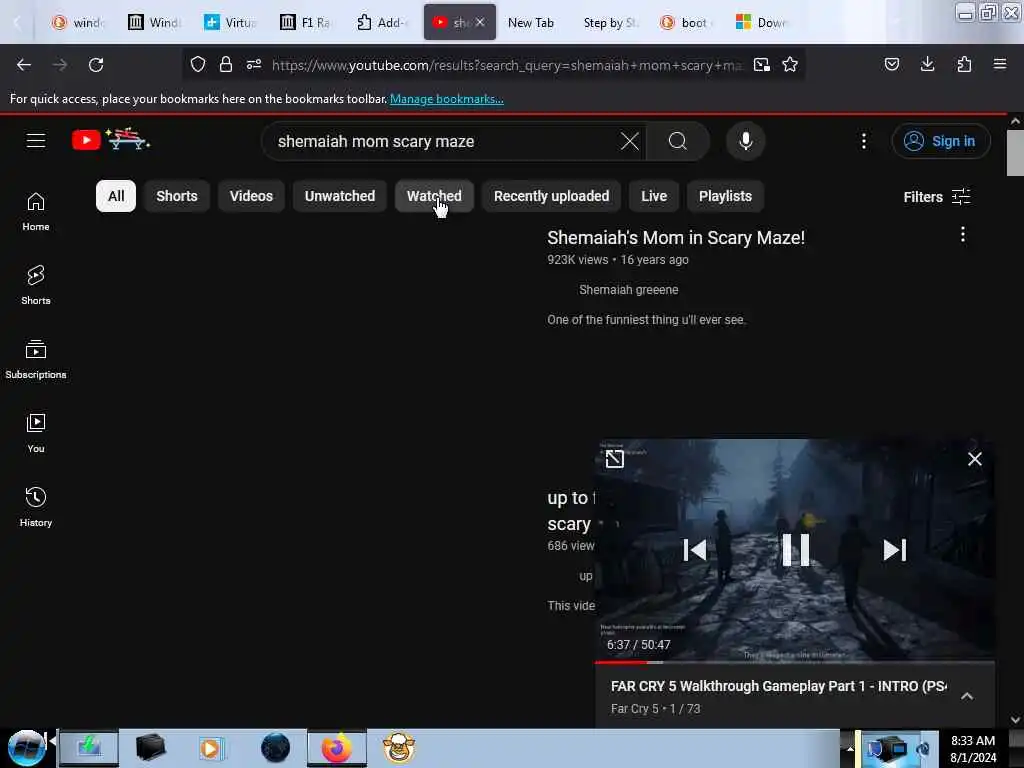Image resolution: width=1024 pixels, height=768 pixels.
Task: Open the FAR CRY 5 Walkthrough title
Action: tap(778, 686)
